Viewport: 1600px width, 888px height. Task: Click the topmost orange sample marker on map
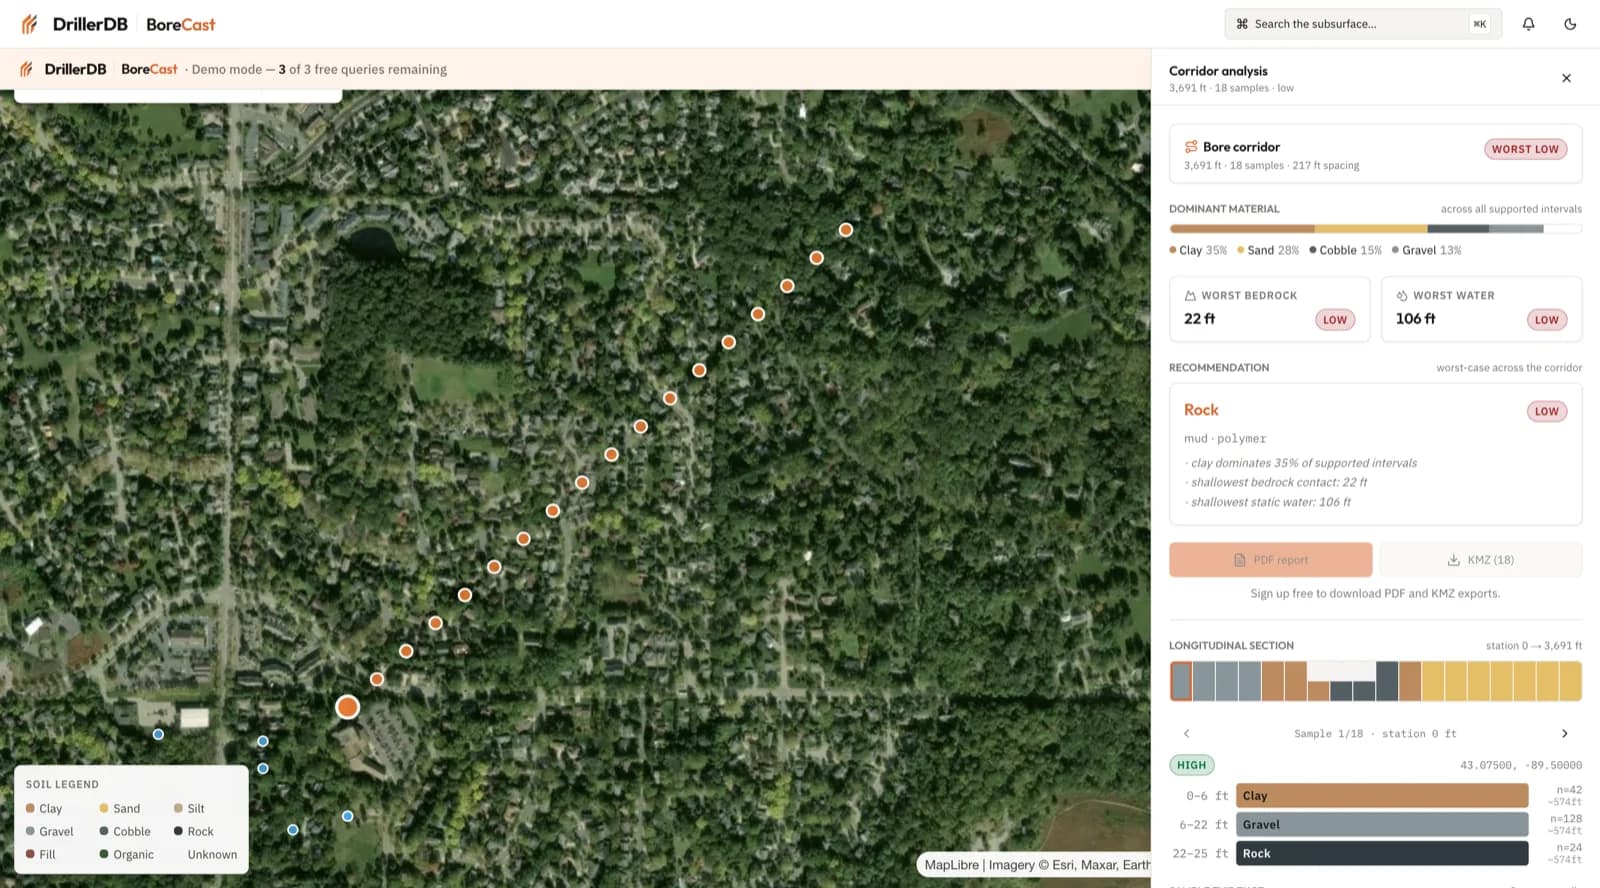point(846,230)
